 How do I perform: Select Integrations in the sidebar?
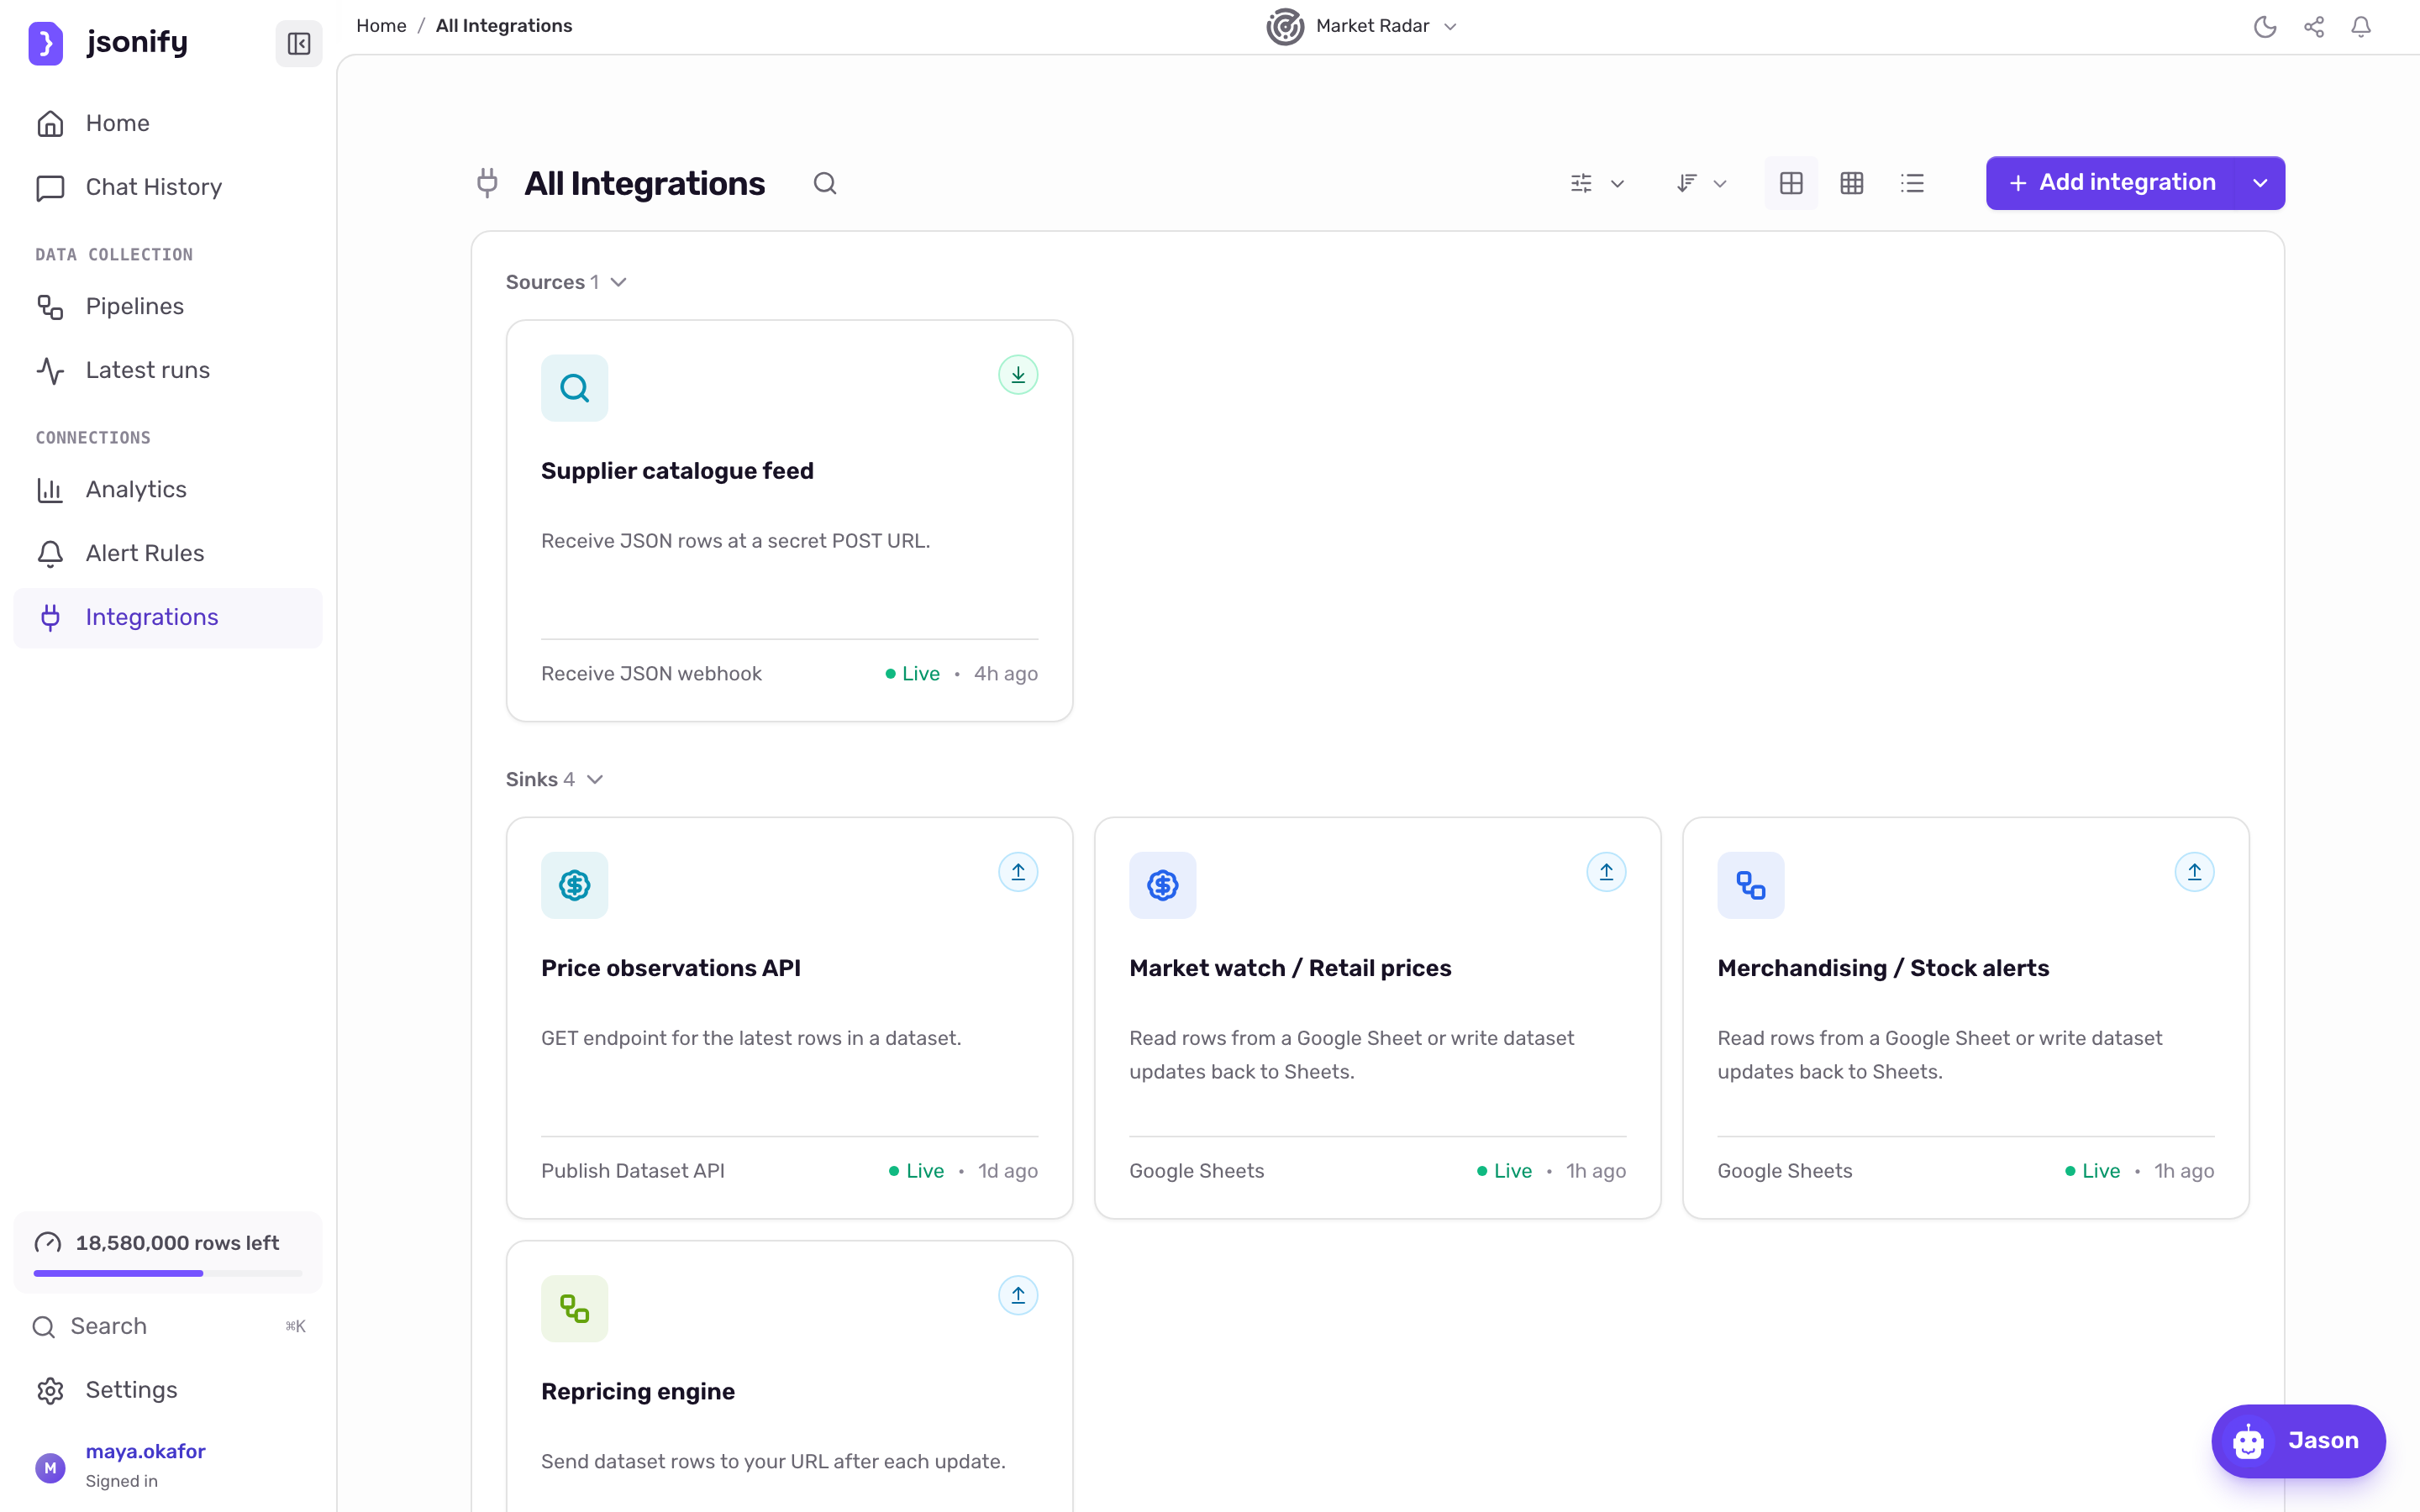tap(168, 617)
